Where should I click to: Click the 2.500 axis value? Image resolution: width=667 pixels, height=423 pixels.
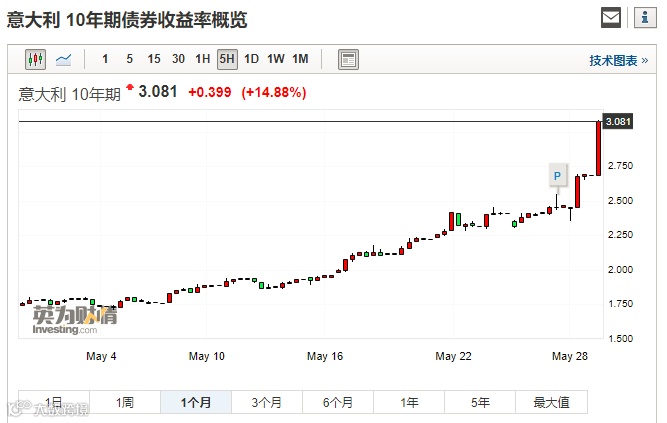pyautogui.click(x=620, y=200)
